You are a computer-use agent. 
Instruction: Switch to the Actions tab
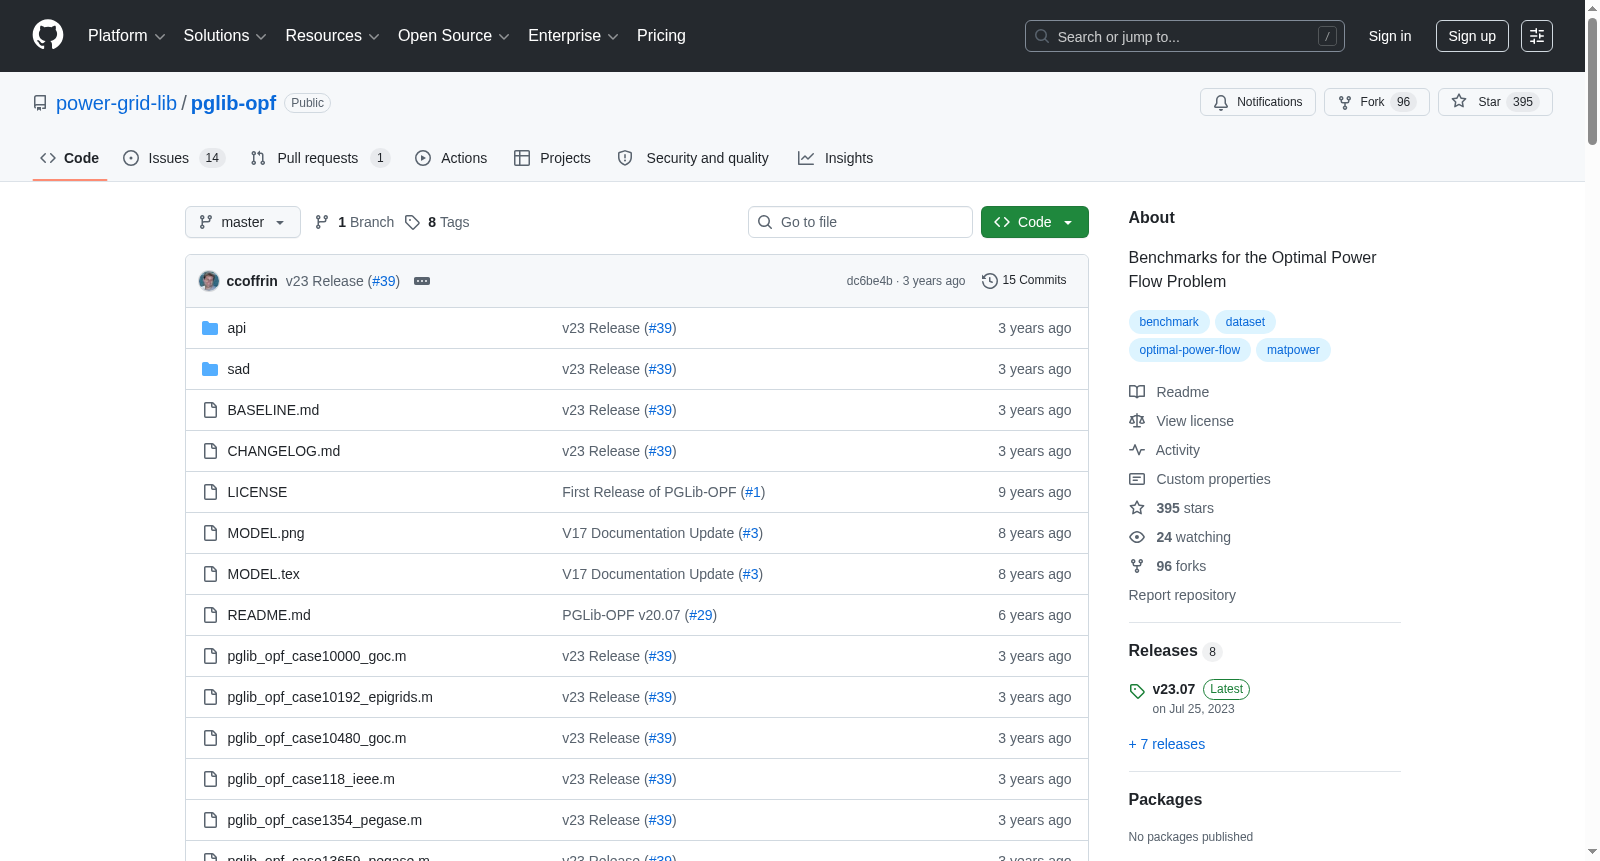coord(451,158)
